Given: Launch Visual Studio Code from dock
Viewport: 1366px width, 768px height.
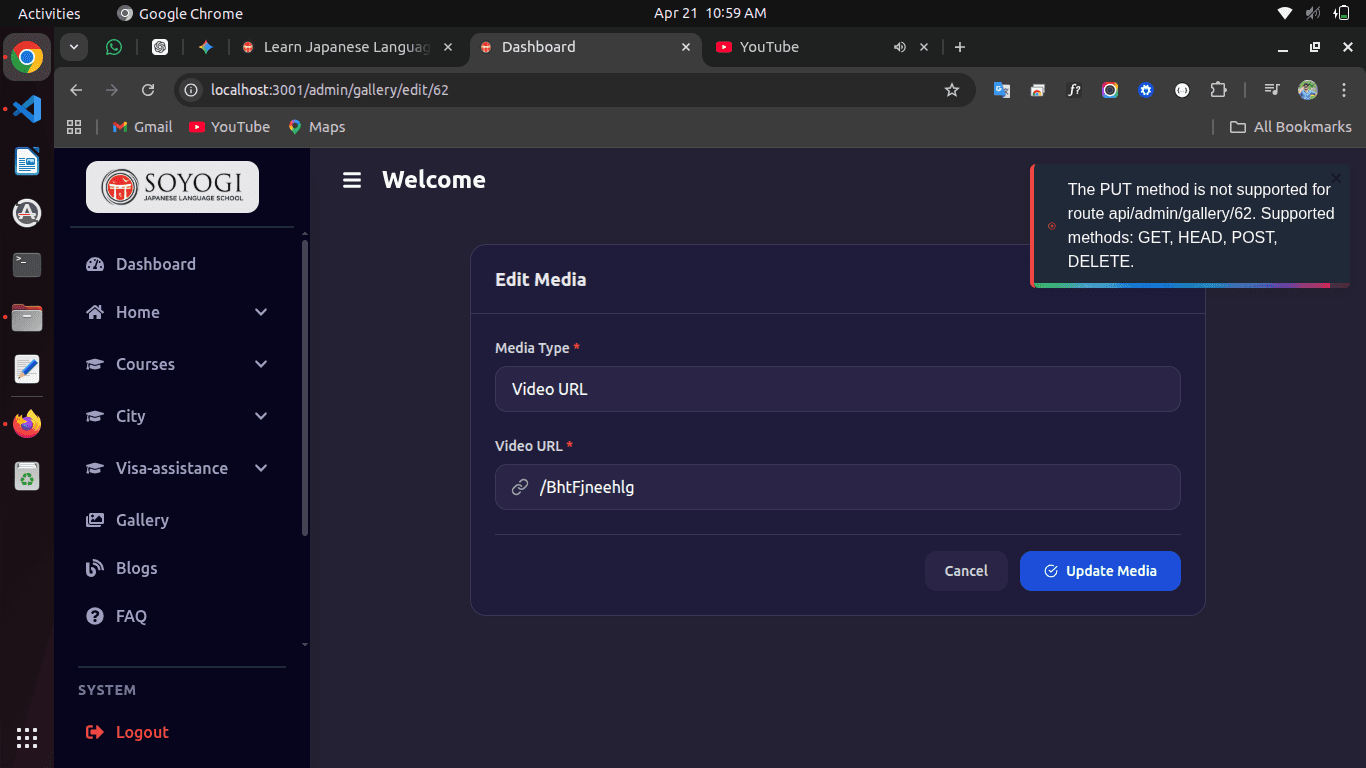Looking at the screenshot, I should pos(27,109).
